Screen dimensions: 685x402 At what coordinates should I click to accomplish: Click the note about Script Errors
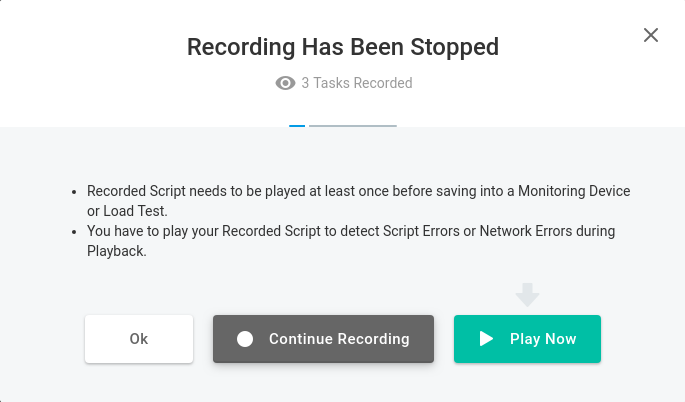point(351,241)
